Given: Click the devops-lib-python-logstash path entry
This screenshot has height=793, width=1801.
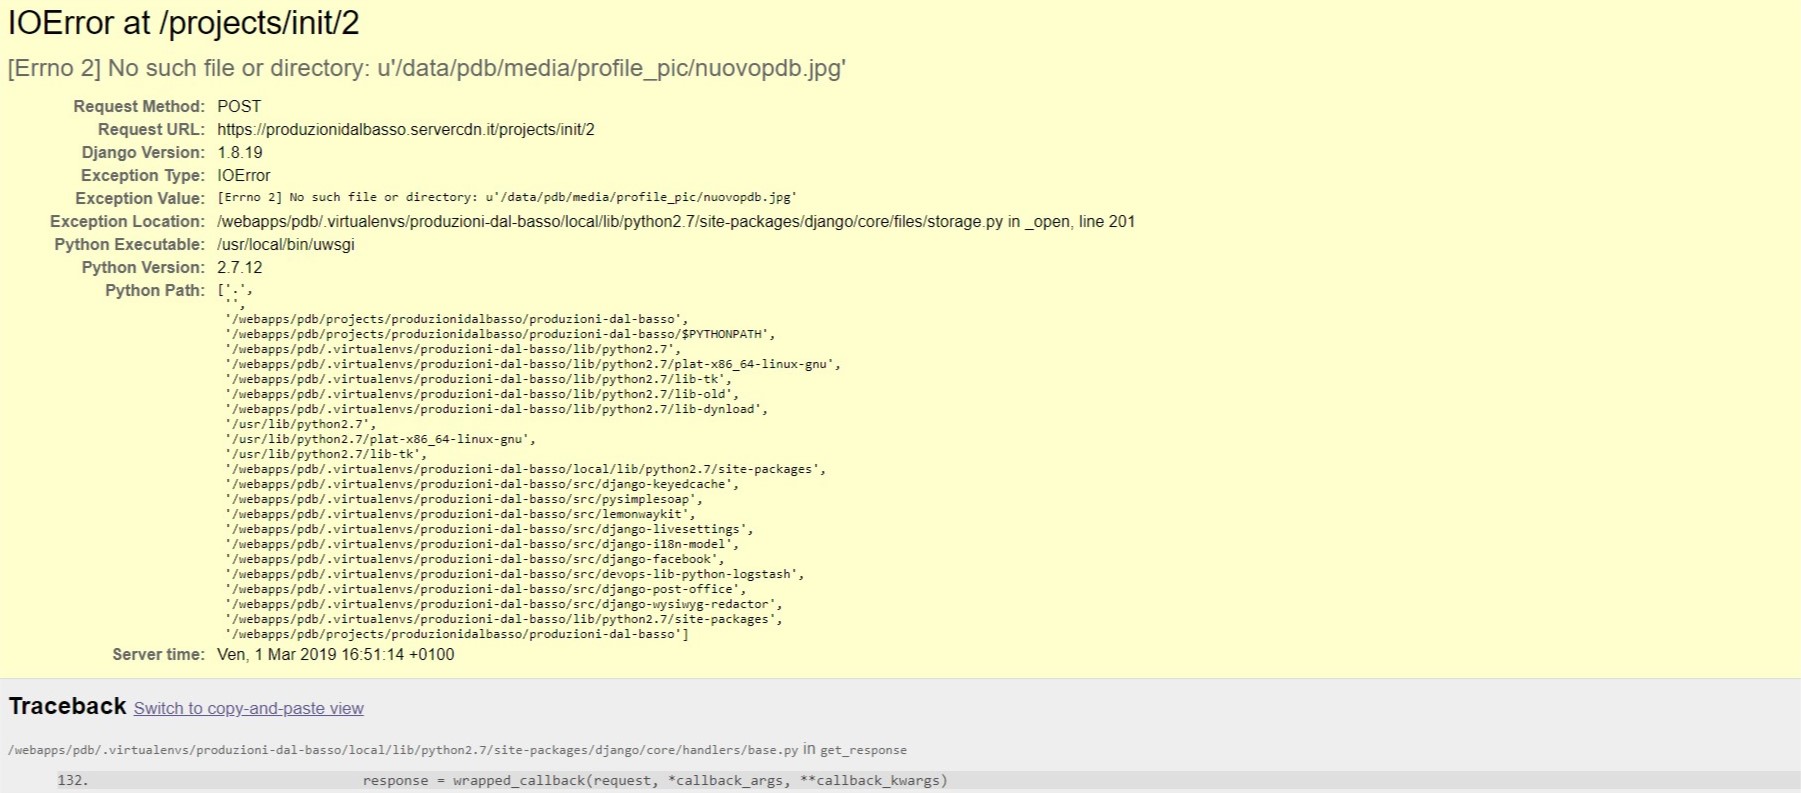Looking at the screenshot, I should pyautogui.click(x=515, y=574).
